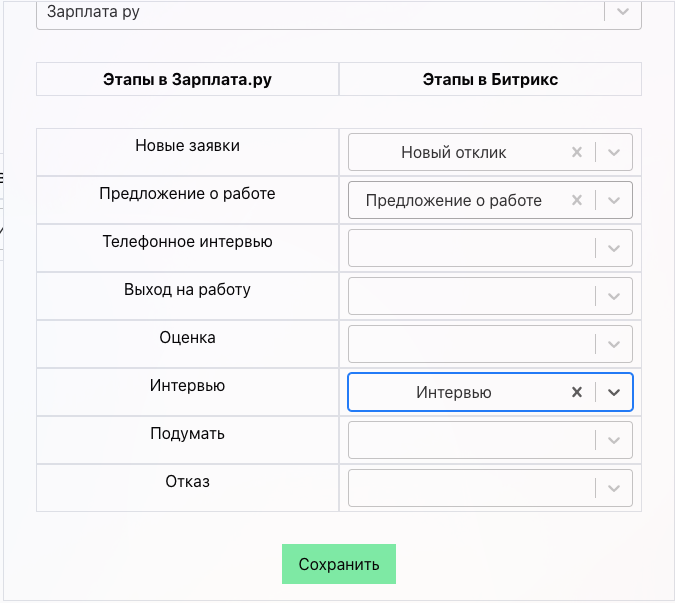This screenshot has height=603, width=675.
Task: Click the empty Оценка select field
Action: (470, 344)
